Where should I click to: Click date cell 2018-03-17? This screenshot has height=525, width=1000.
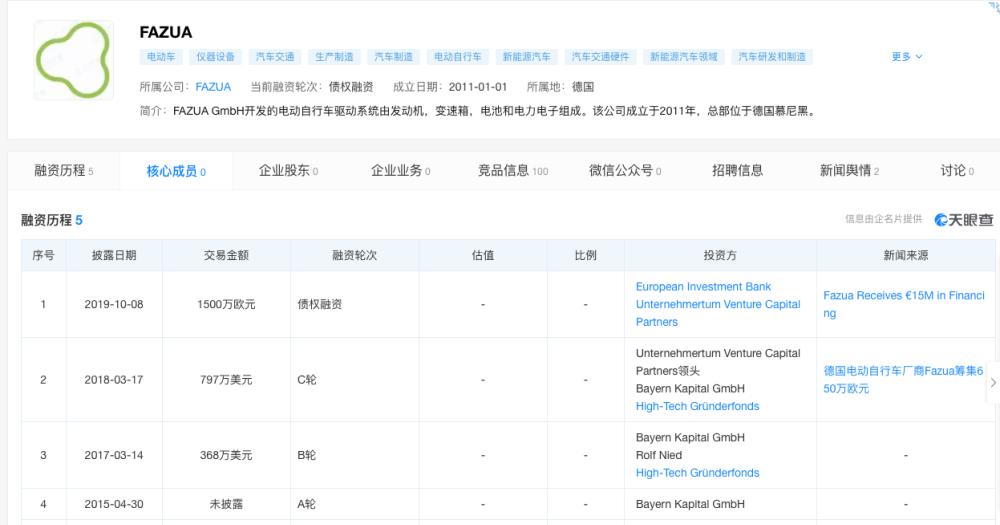[114, 380]
